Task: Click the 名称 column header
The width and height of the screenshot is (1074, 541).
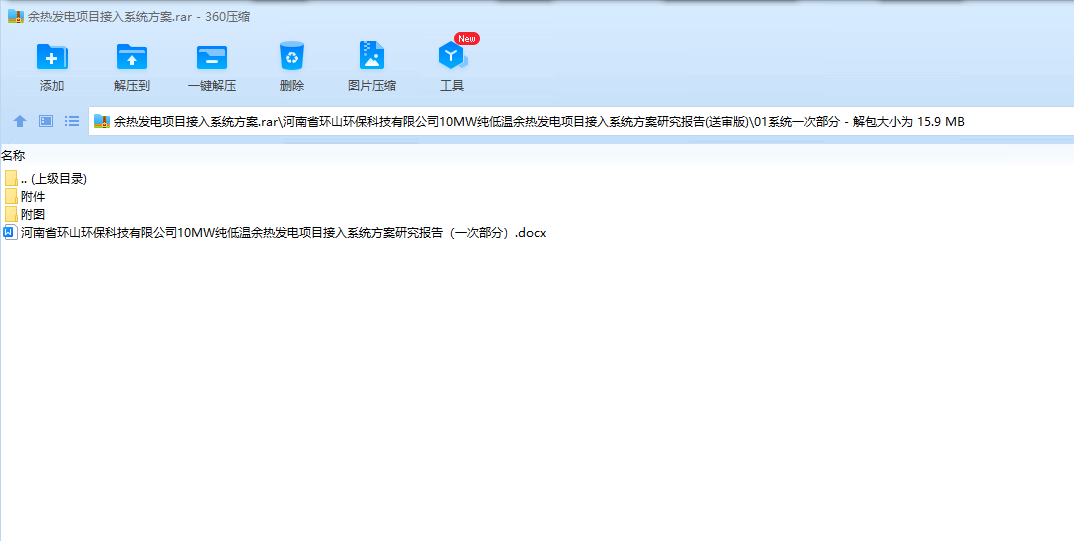Action: (13, 156)
